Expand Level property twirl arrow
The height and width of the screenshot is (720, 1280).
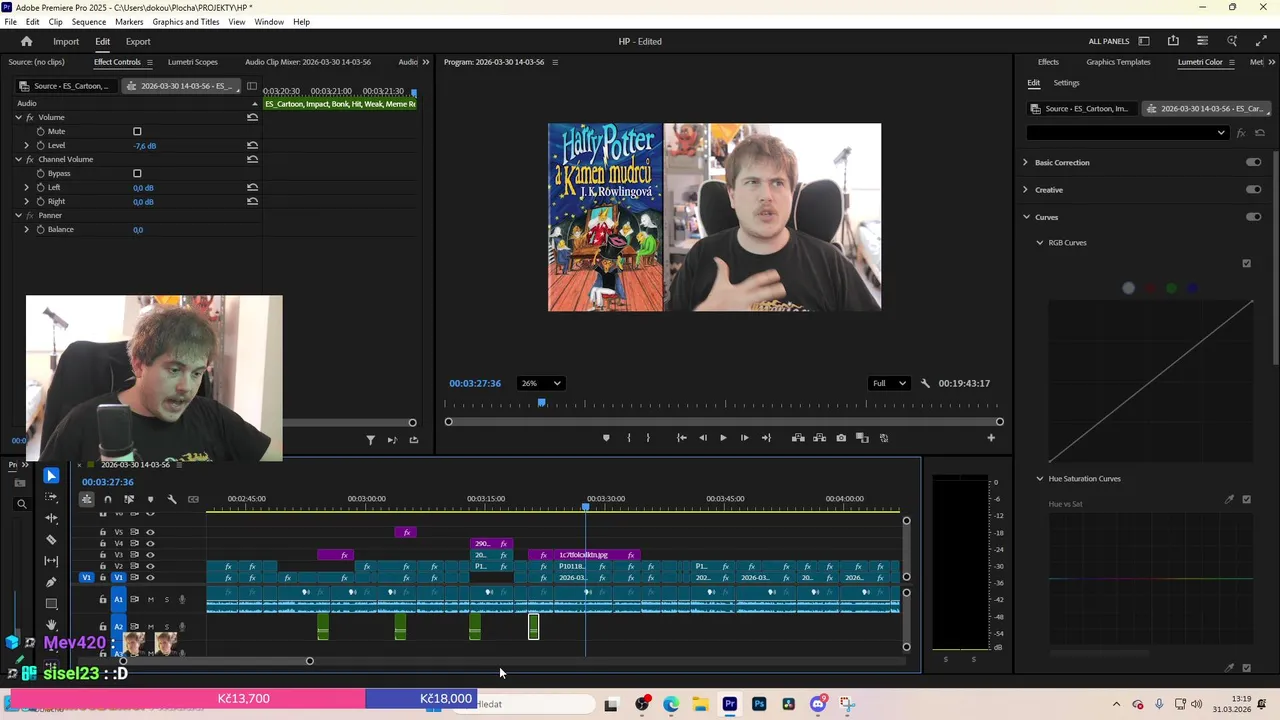[x=27, y=145]
